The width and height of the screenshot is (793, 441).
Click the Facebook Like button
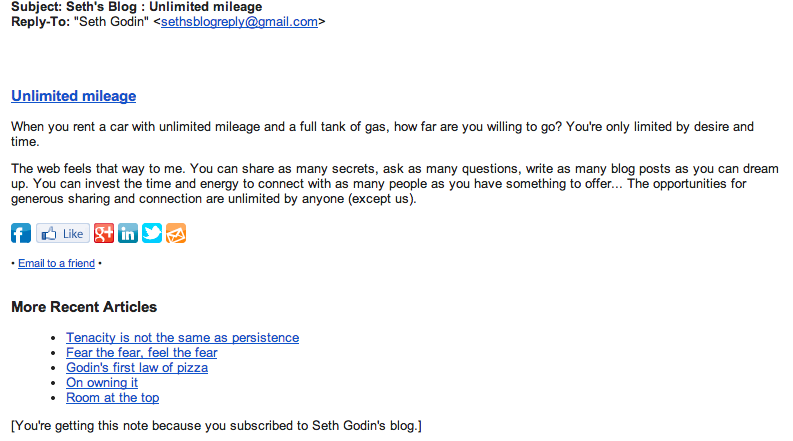click(x=63, y=234)
